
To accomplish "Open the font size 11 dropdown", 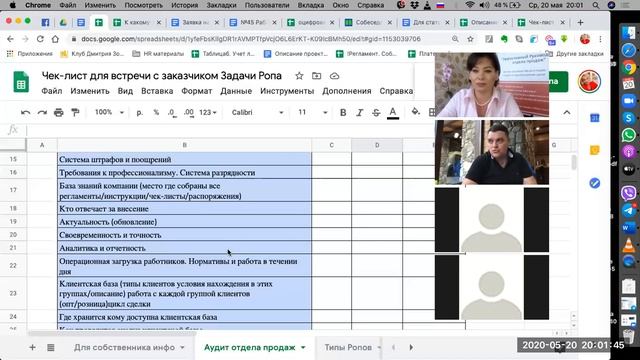I will click(313, 112).
